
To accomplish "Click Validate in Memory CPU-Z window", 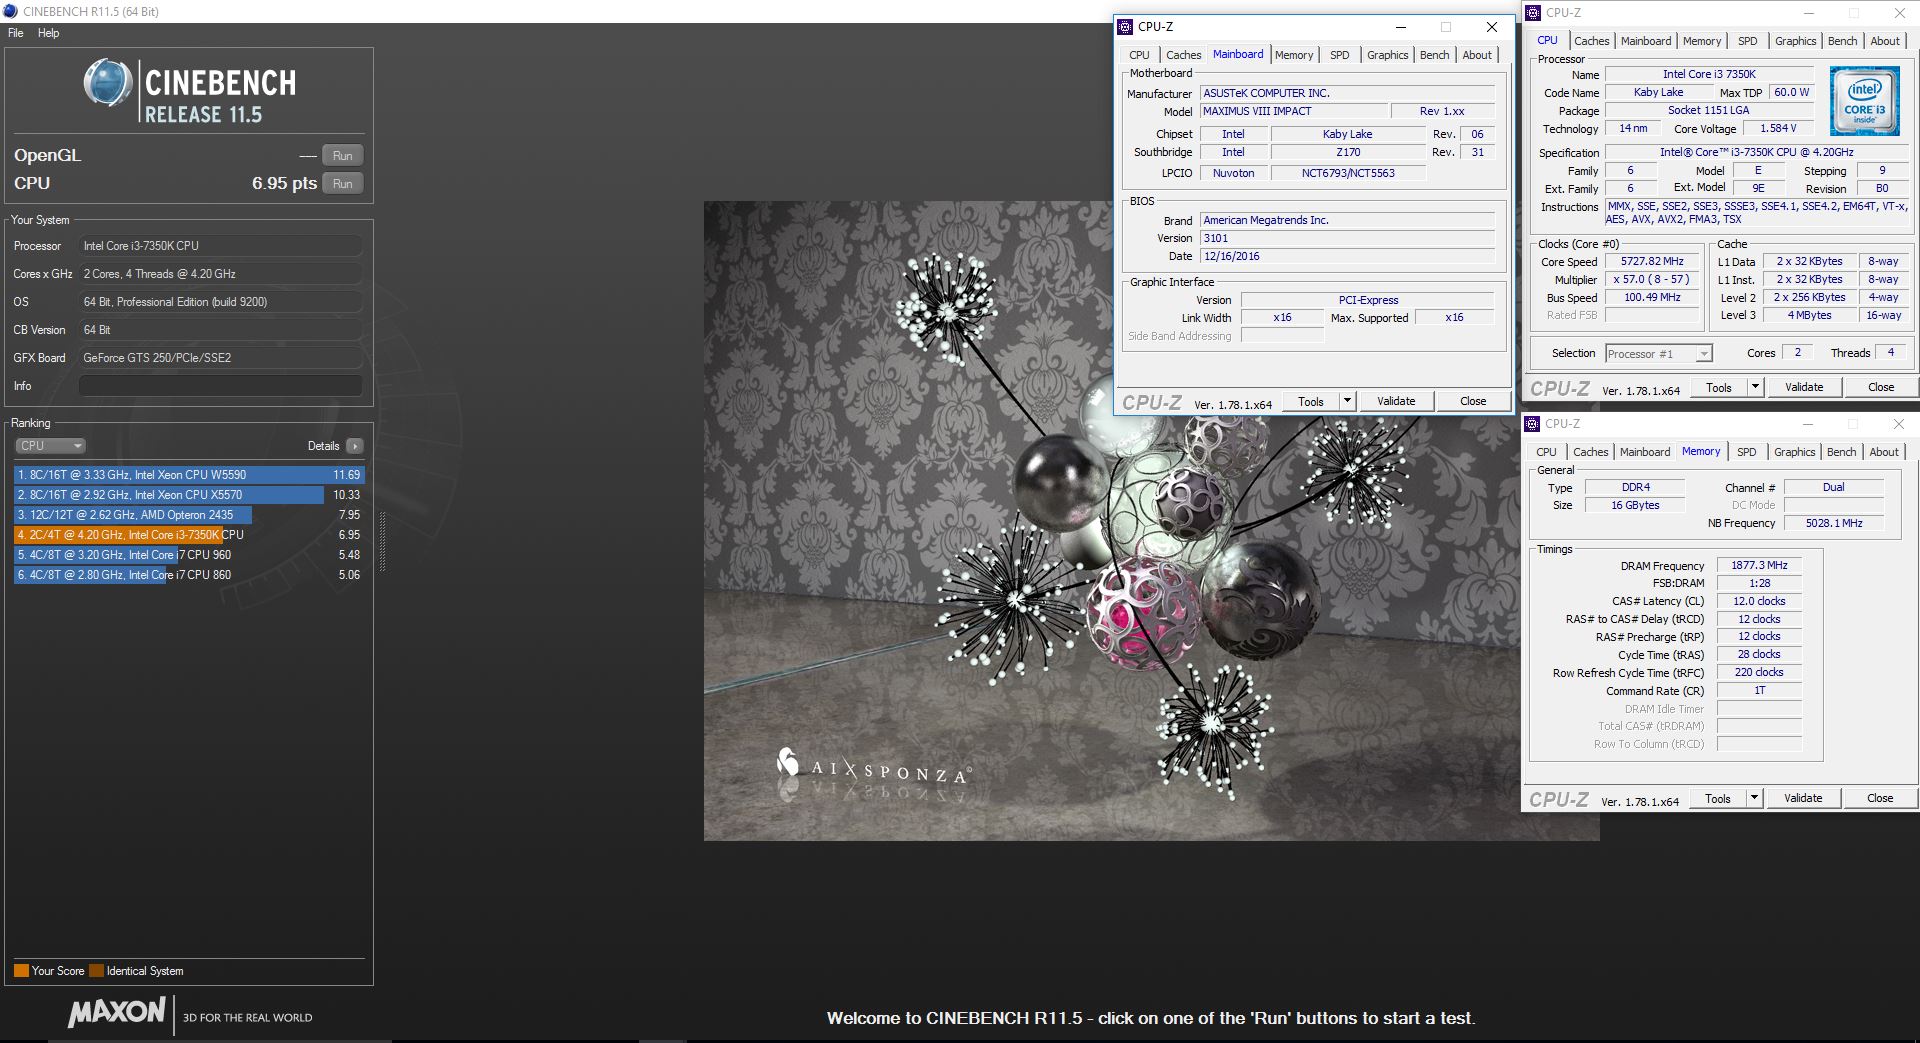I will (x=1803, y=799).
